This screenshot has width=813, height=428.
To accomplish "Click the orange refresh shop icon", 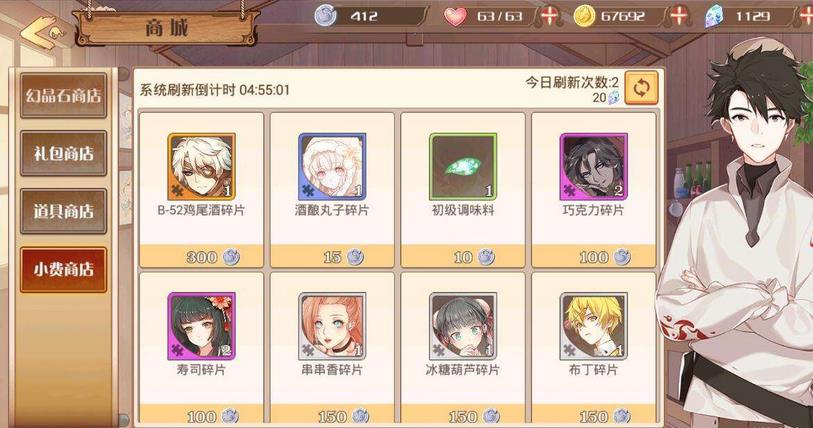I will point(641,88).
